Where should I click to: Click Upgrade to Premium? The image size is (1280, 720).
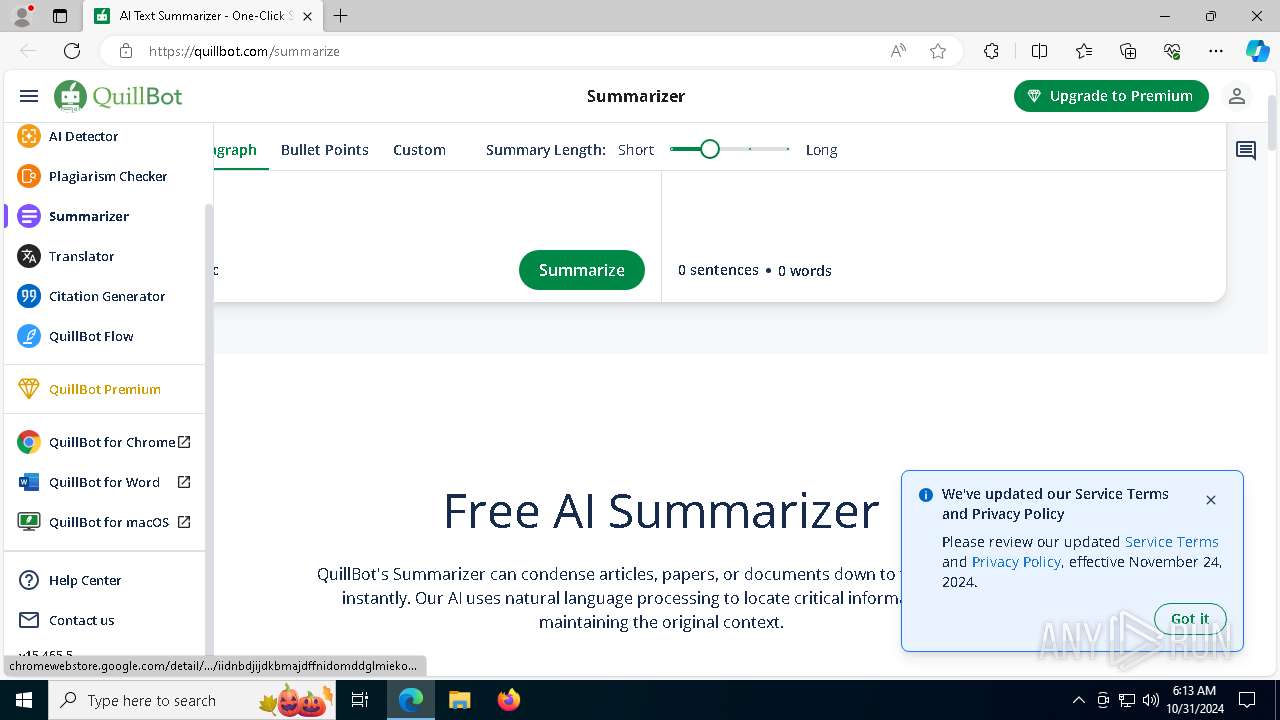point(1111,96)
